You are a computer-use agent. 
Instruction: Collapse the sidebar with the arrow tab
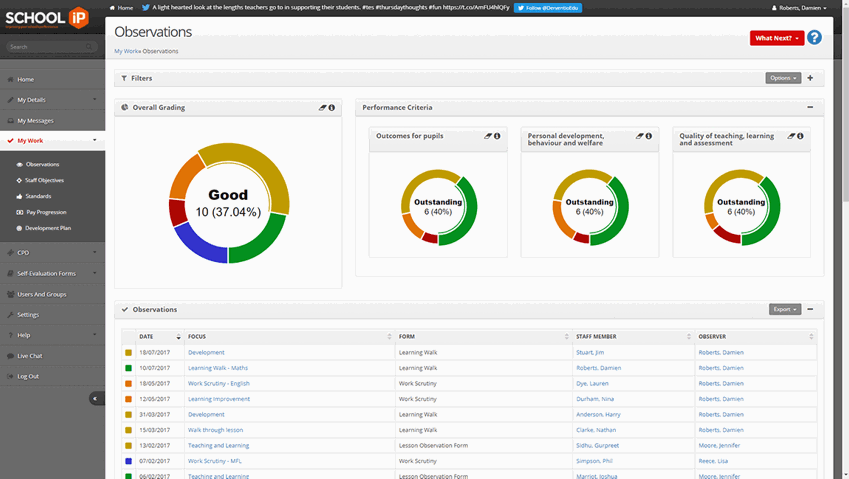(96, 398)
